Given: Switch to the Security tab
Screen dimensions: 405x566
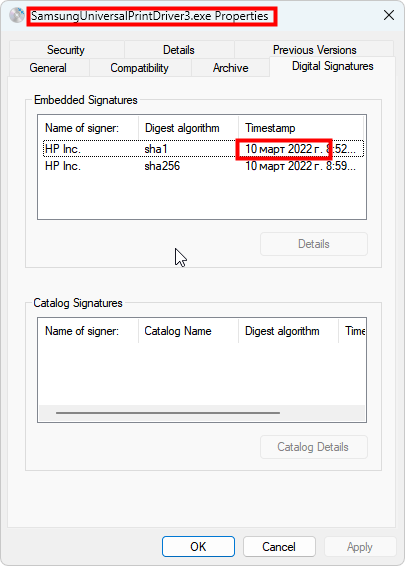Looking at the screenshot, I should (x=66, y=50).
